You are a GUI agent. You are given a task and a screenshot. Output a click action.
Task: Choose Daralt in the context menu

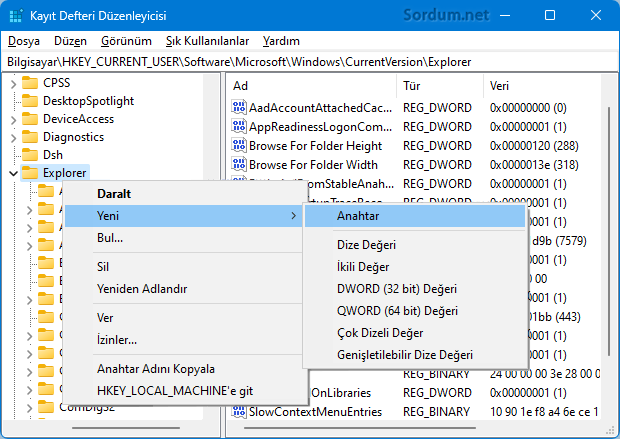click(x=183, y=194)
